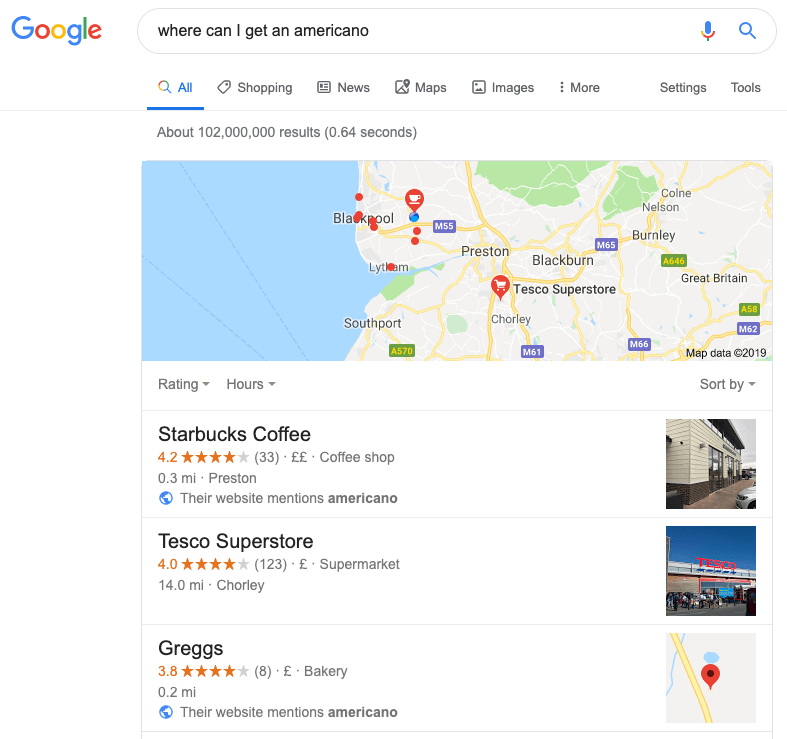Click in the search query field

[x=420, y=31]
